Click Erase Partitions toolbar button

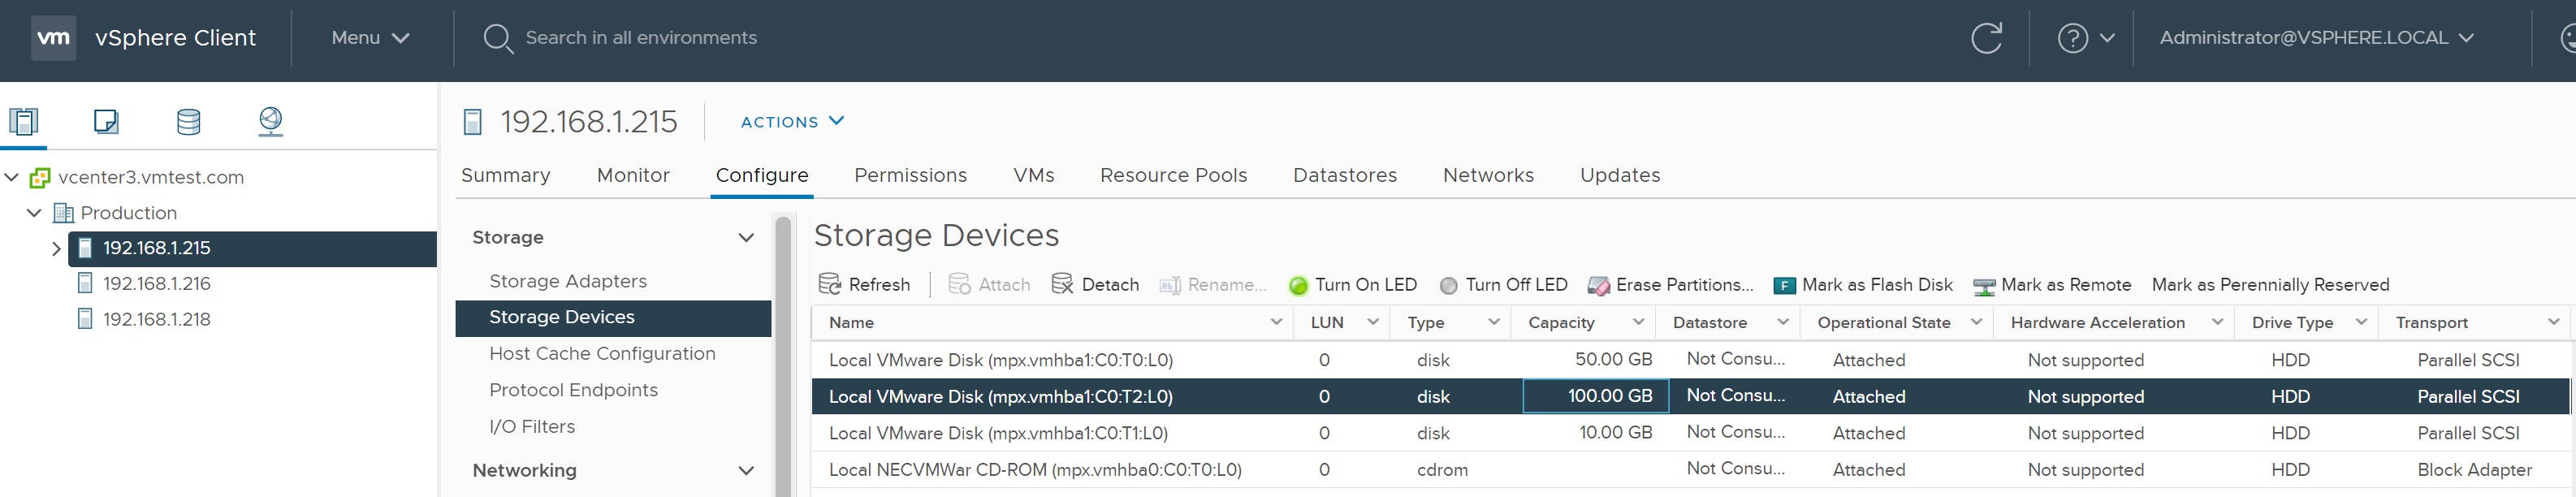point(1670,285)
